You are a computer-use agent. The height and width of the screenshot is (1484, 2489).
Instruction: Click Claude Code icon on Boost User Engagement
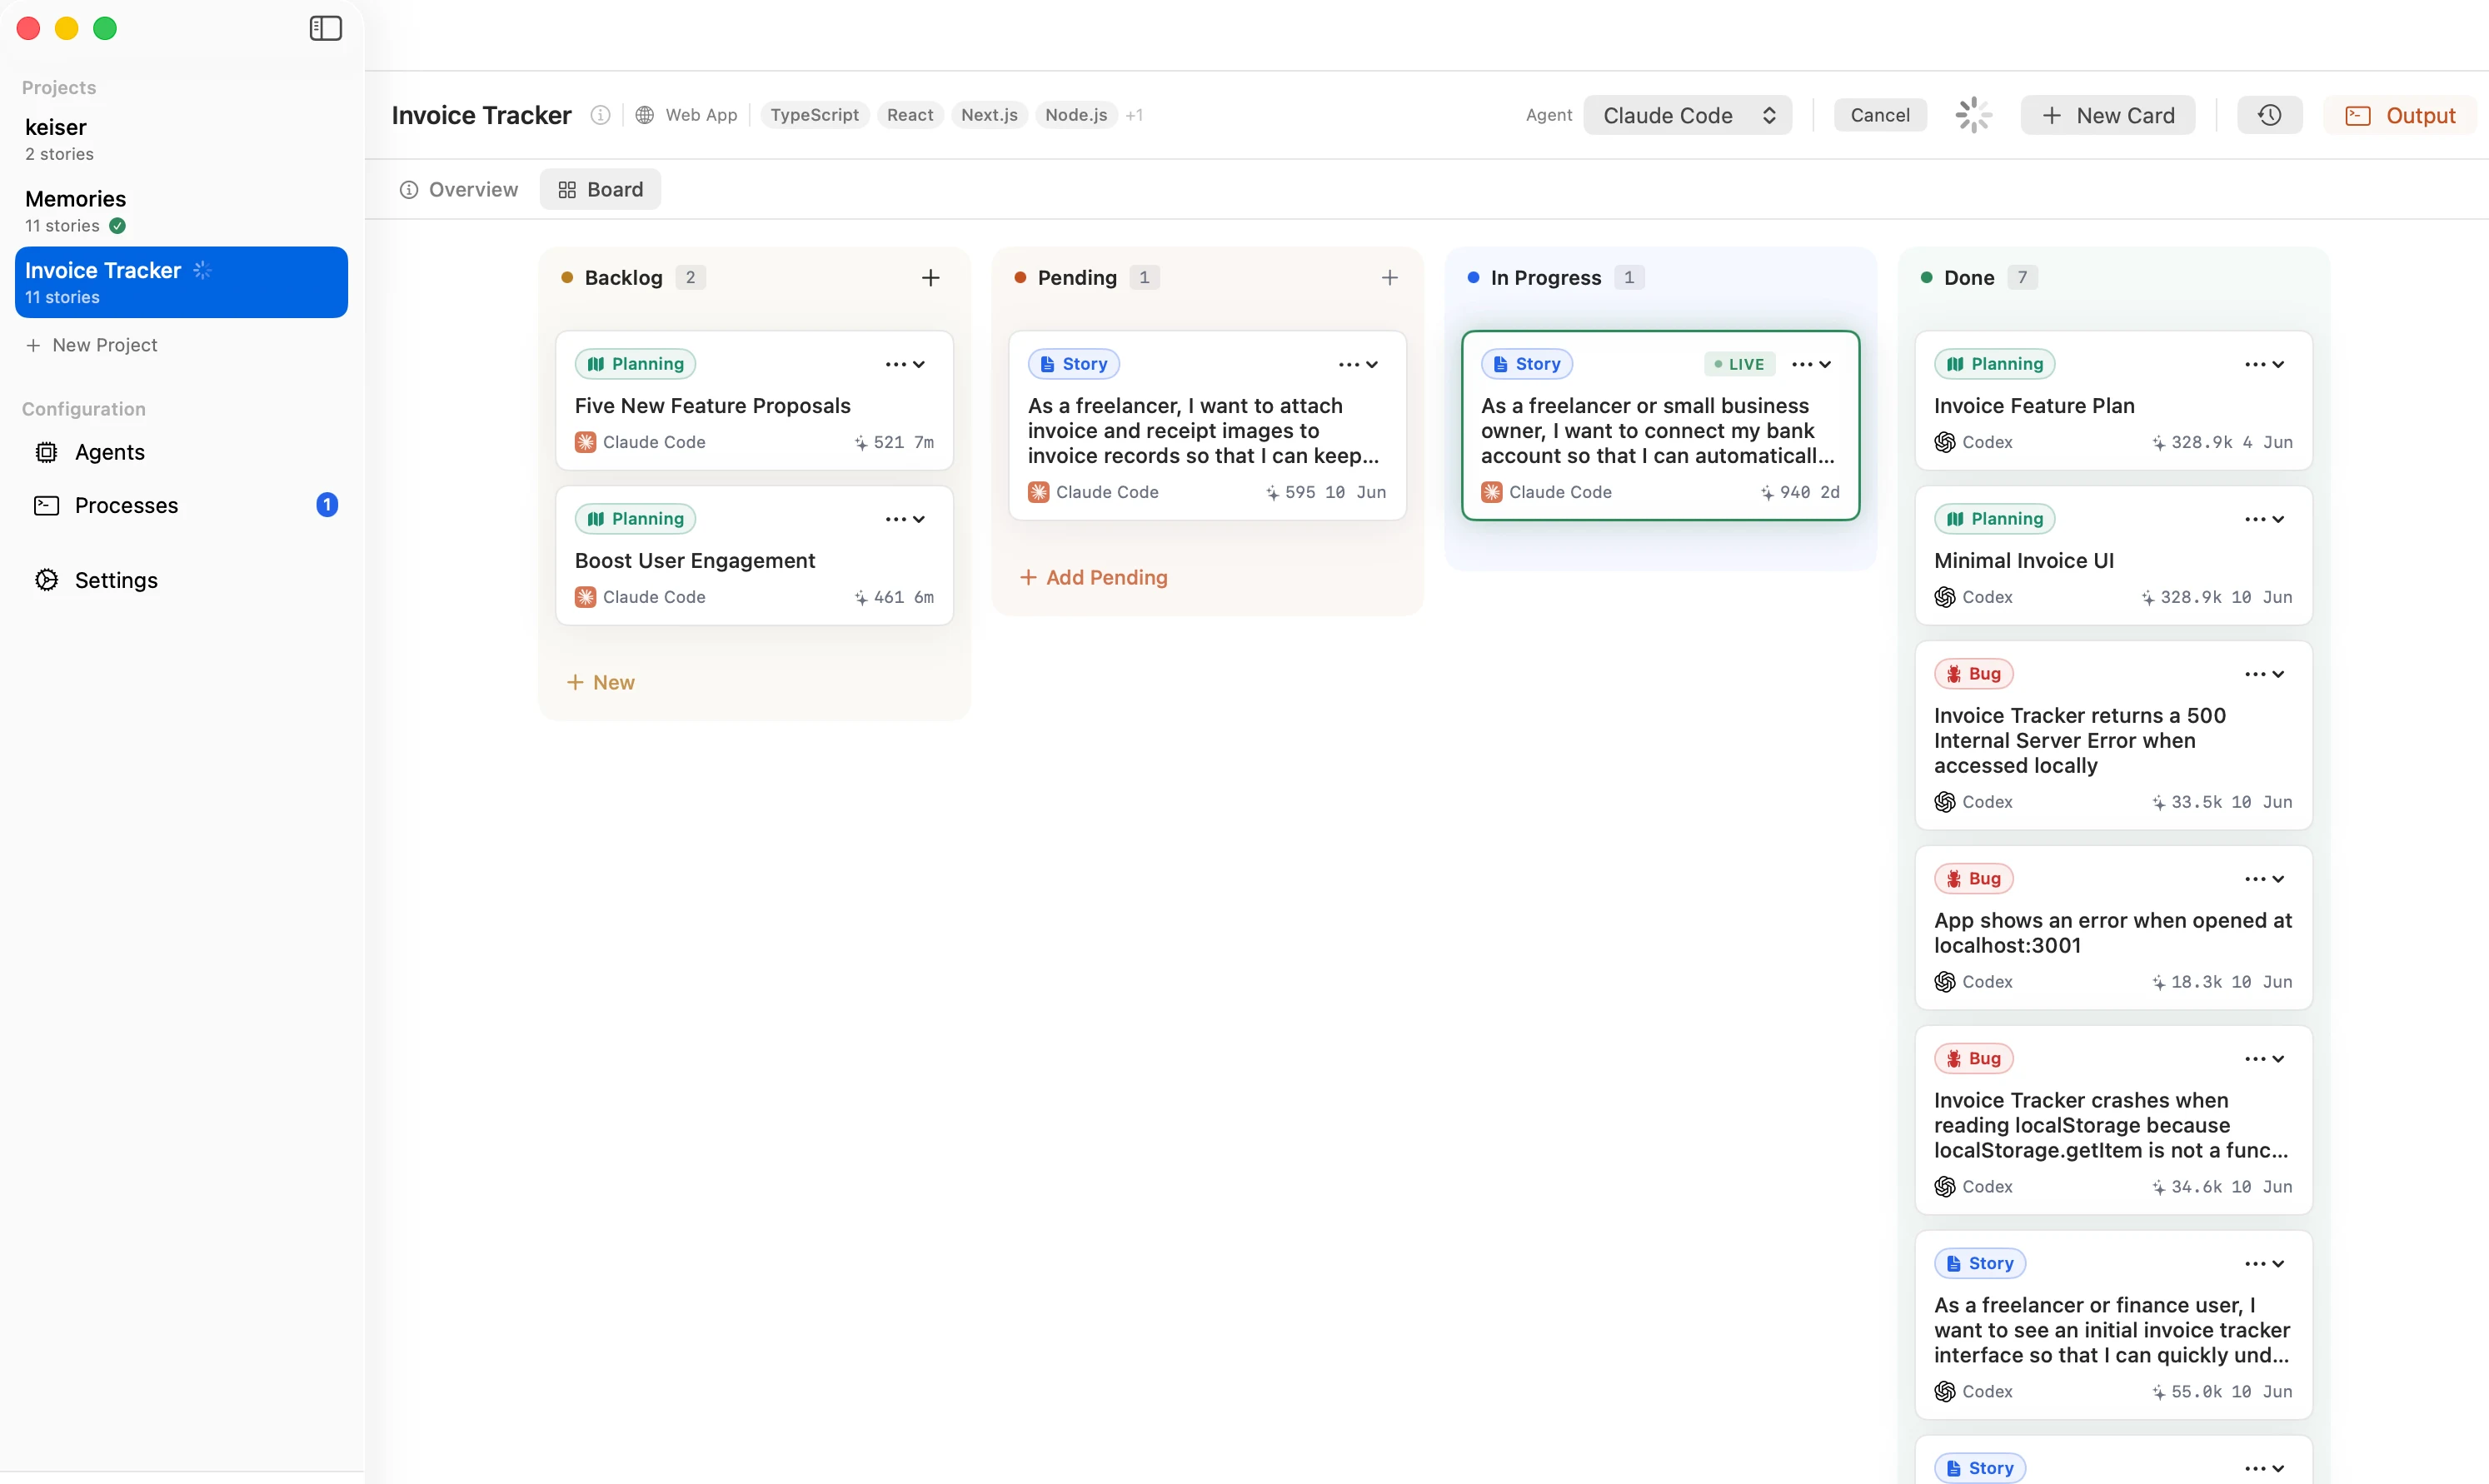point(585,597)
